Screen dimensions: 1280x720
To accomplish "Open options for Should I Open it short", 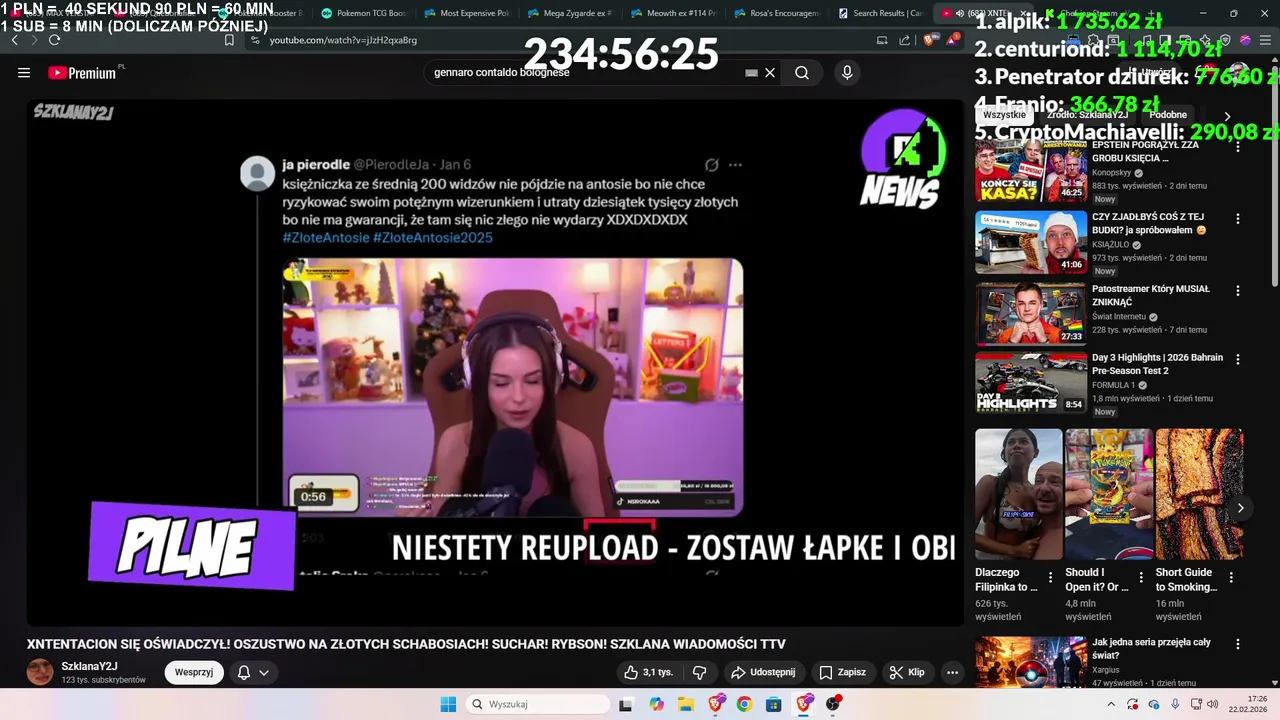I will click(x=1141, y=577).
